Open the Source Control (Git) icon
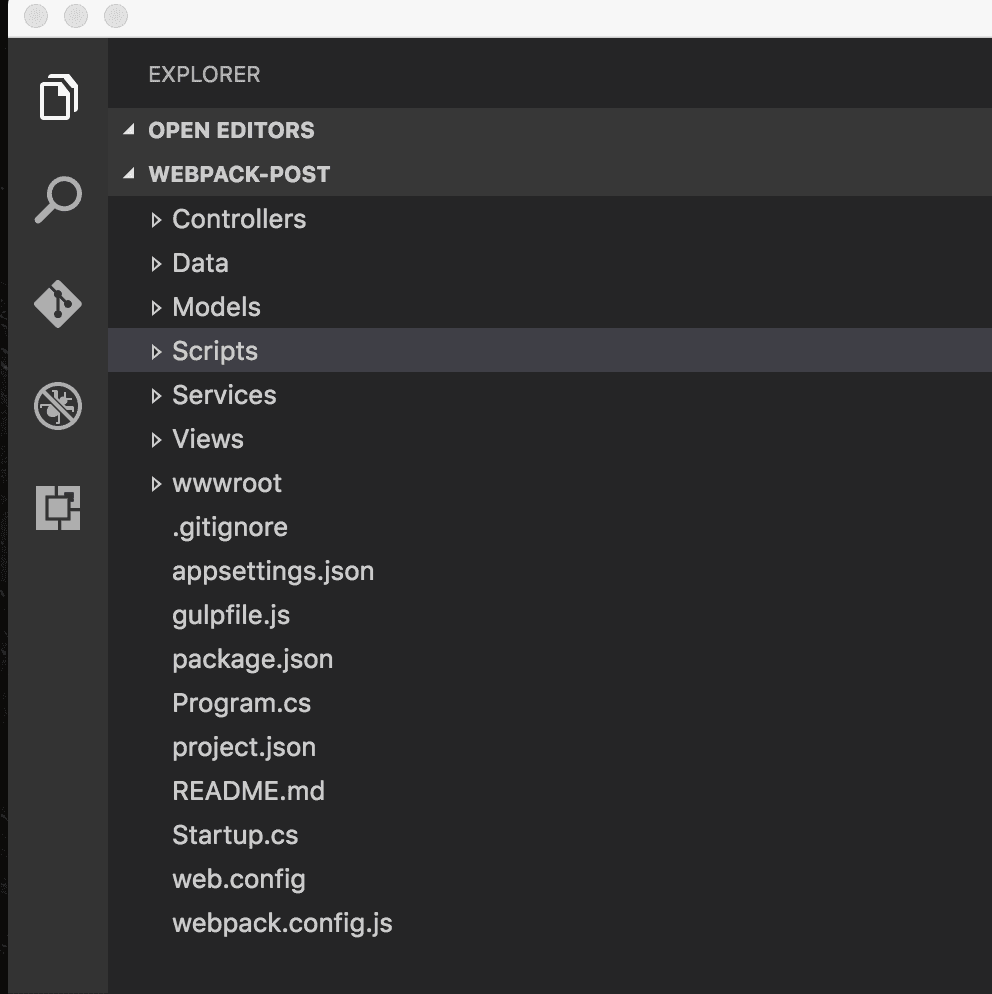Viewport: 992px width, 994px height. click(x=57, y=304)
